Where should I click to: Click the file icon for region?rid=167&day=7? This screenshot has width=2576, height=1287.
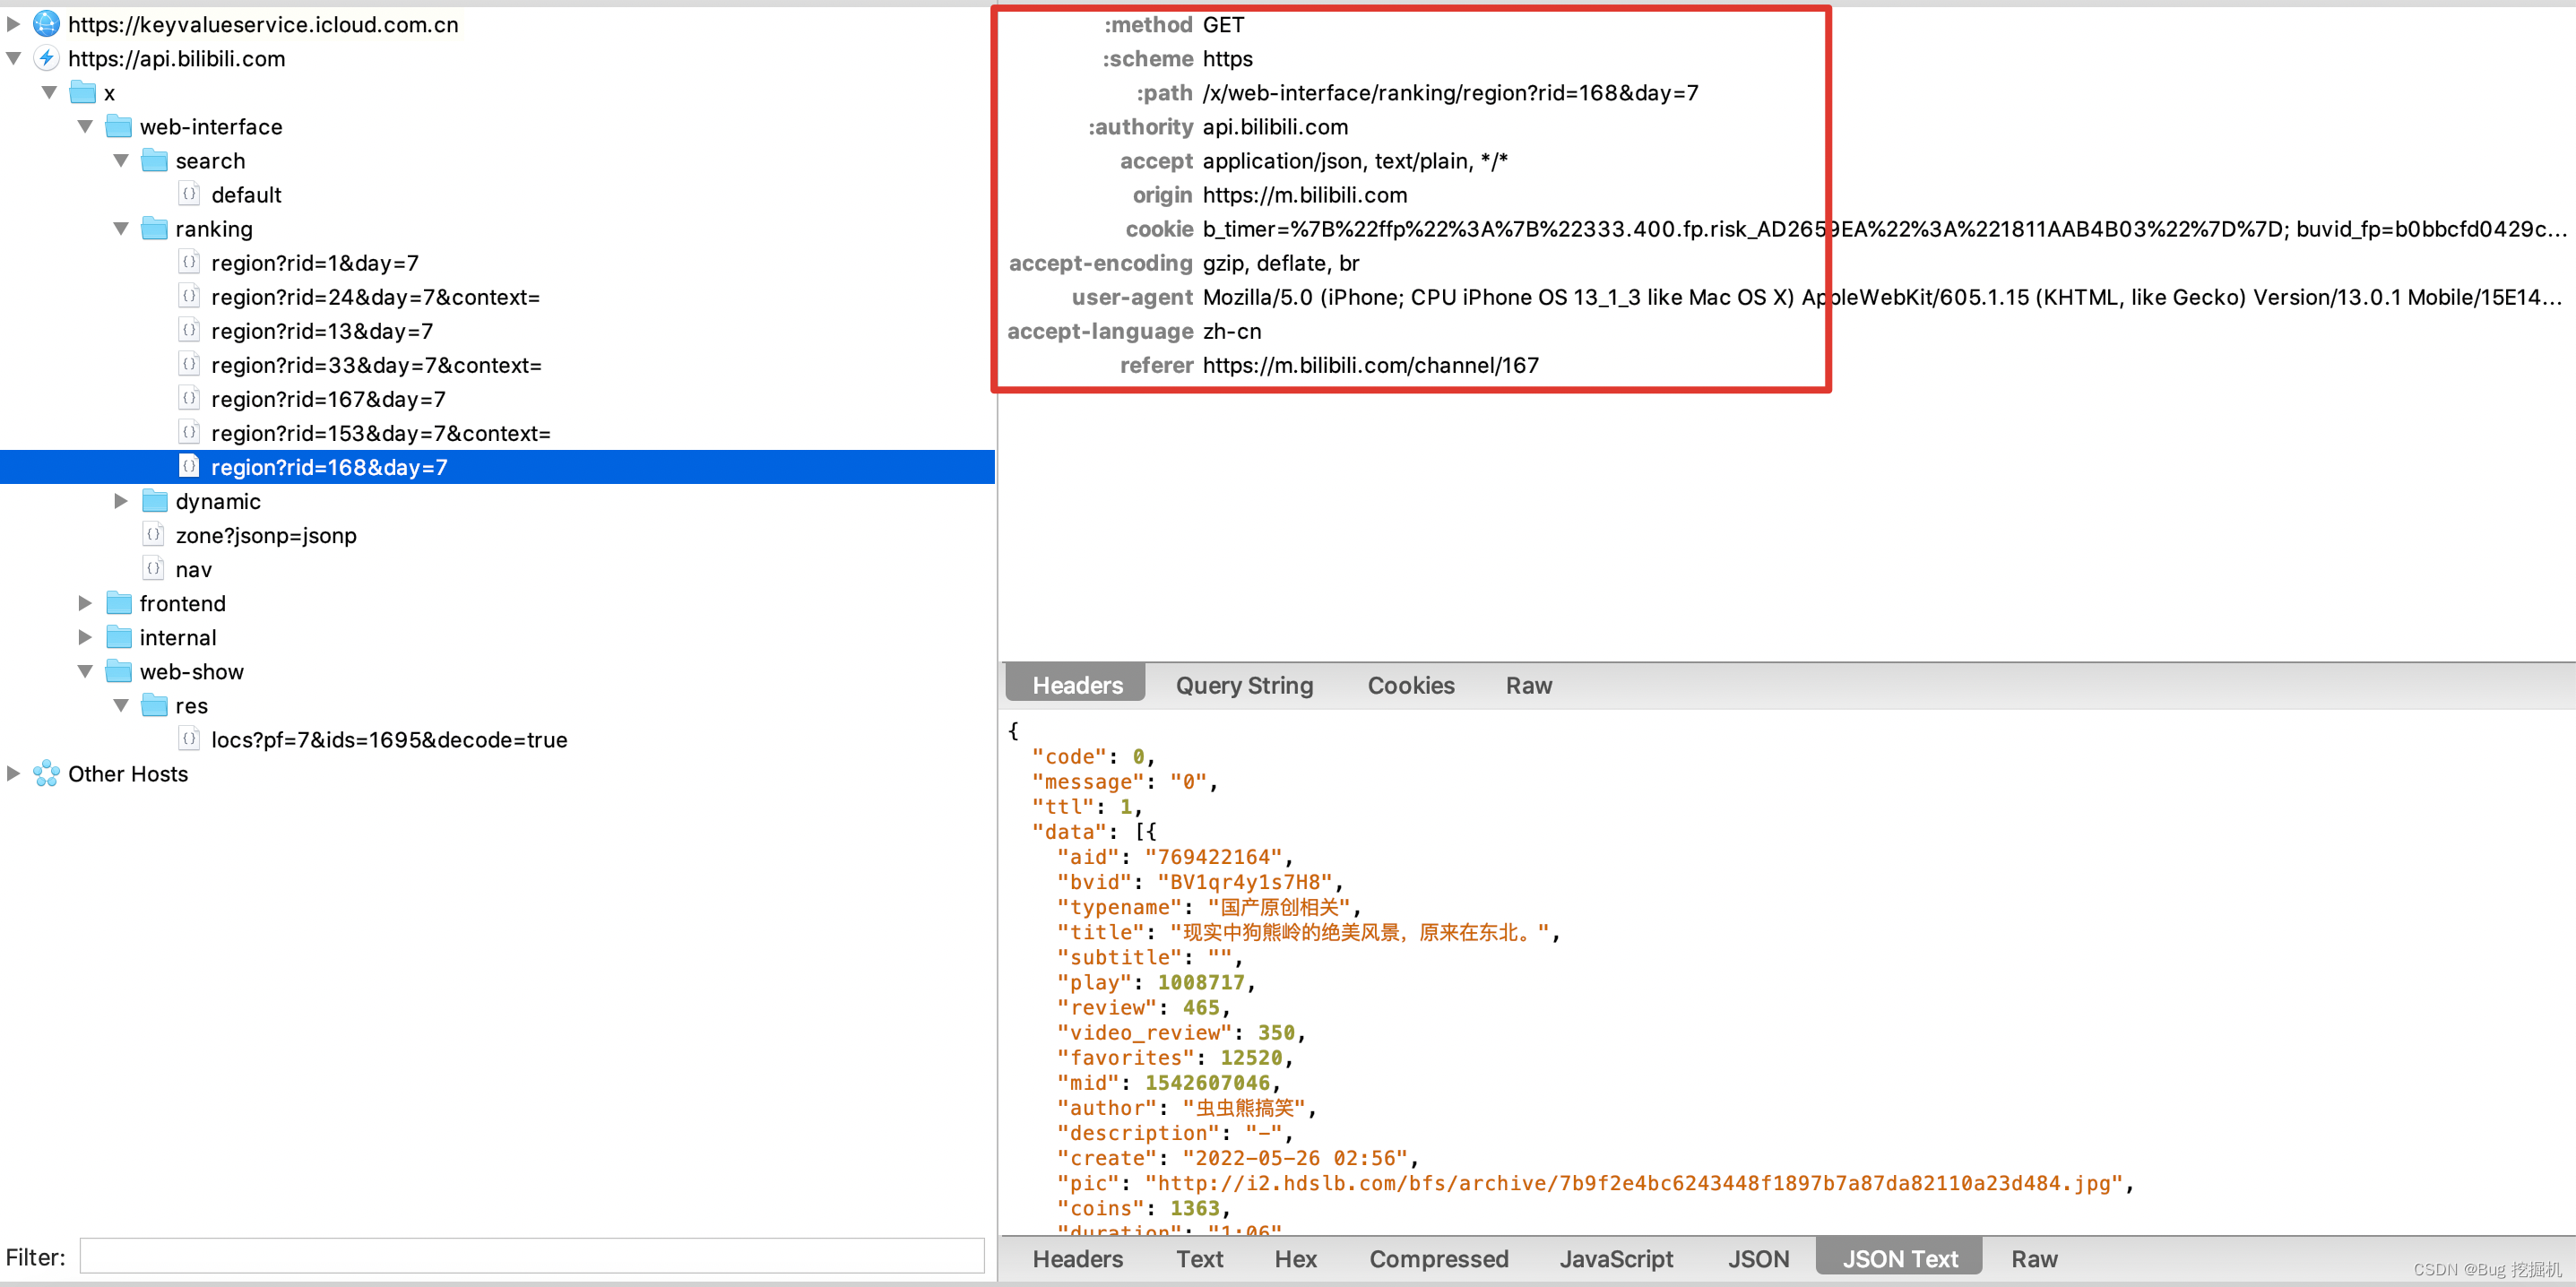click(189, 398)
